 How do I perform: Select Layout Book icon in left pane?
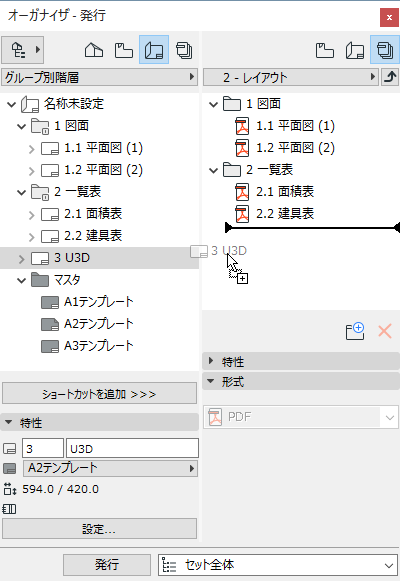[x=154, y=50]
